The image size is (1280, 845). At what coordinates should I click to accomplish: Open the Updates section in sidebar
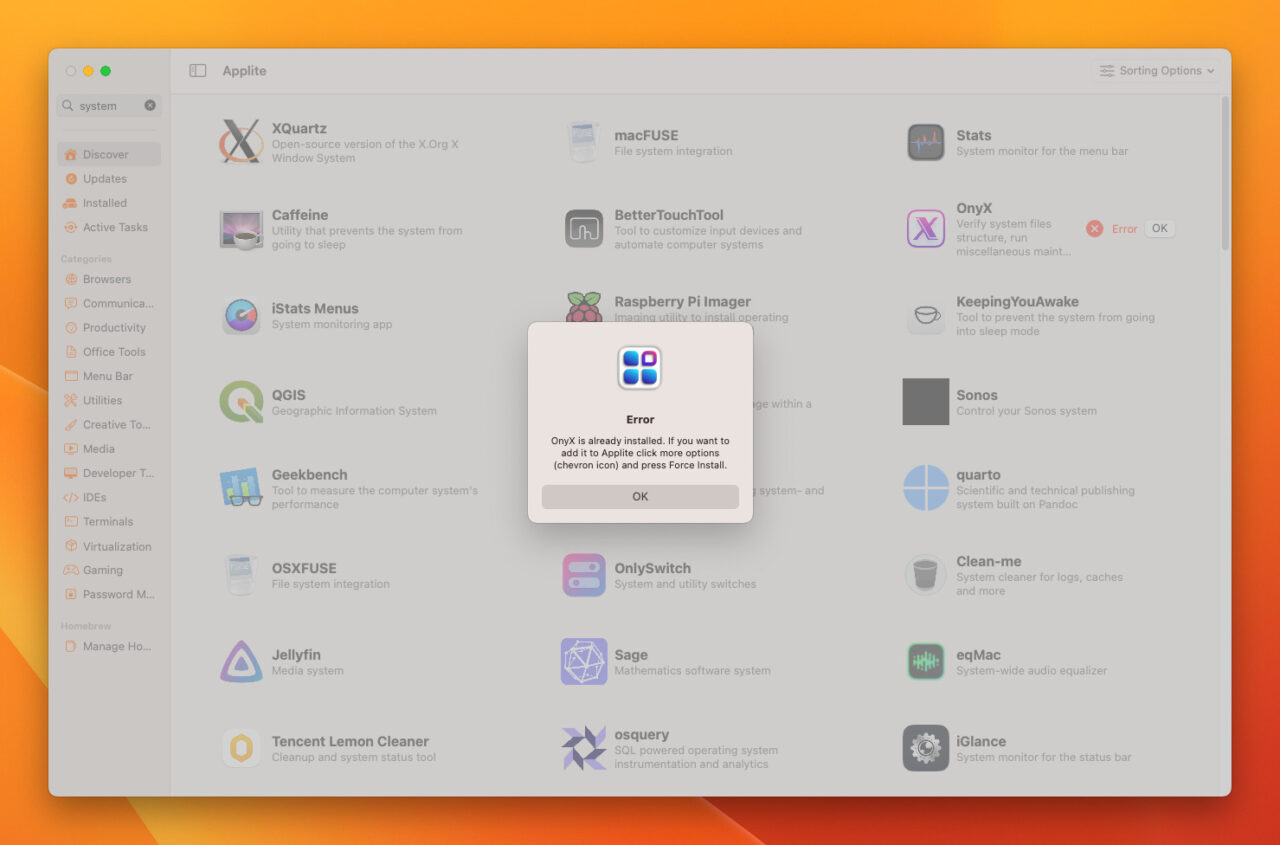[105, 179]
